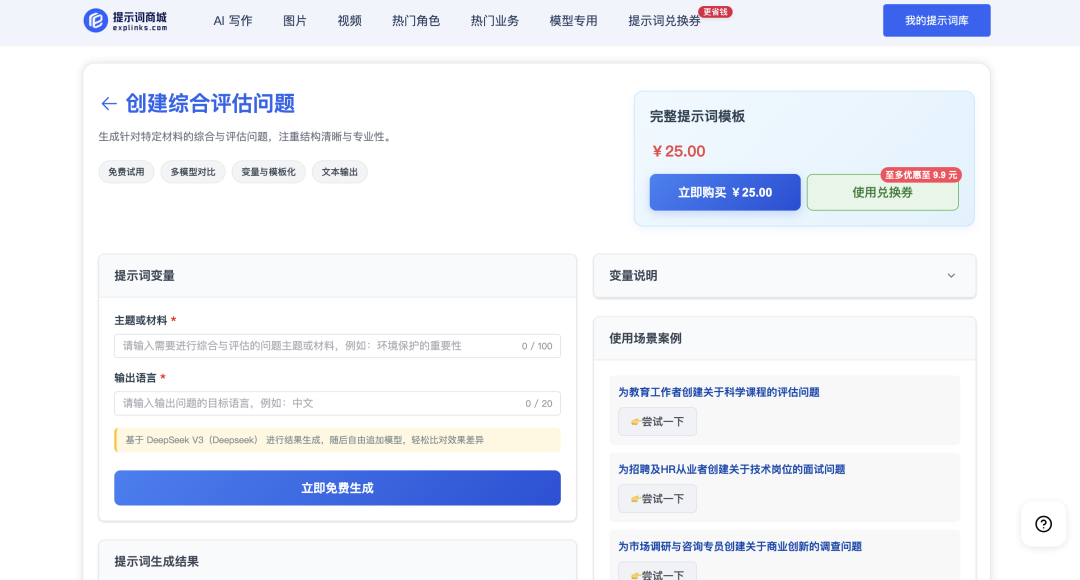Focus the 输出语言 input field
This screenshot has height=580, width=1080.
[x=338, y=403]
